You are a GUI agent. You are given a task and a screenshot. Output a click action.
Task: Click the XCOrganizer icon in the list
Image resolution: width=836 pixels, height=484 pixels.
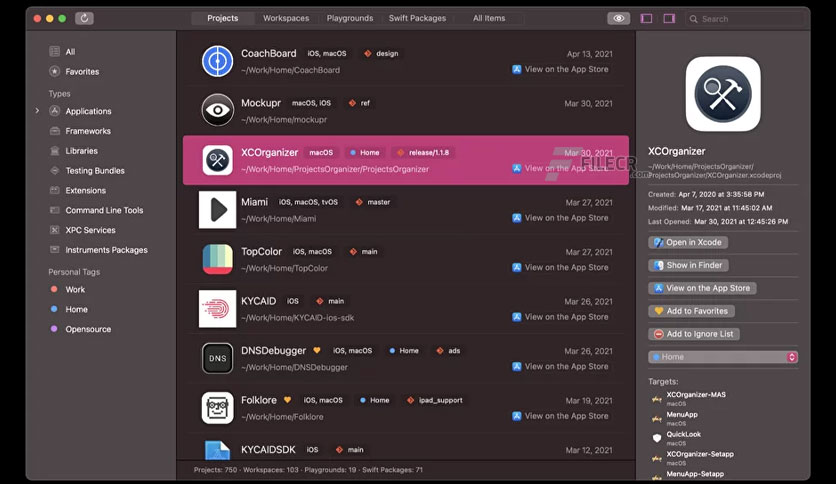(218, 160)
